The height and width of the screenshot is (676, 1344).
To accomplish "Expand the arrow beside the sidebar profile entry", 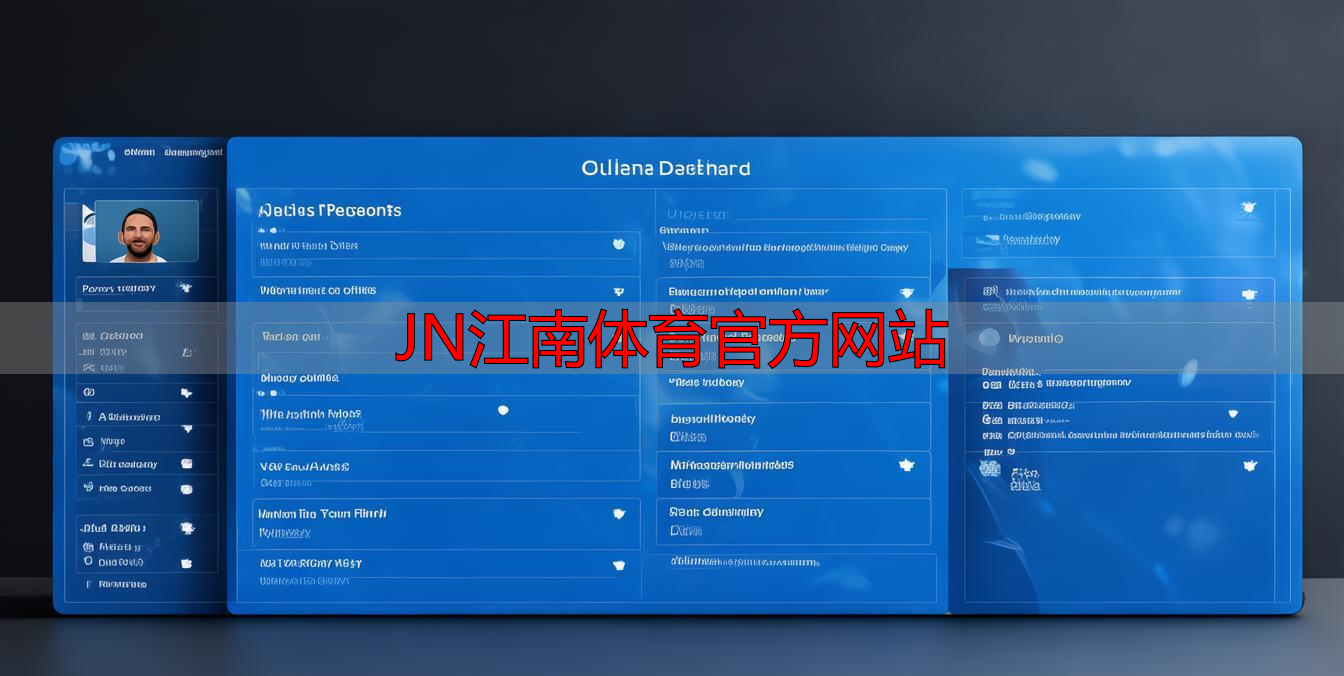I will tap(183, 289).
